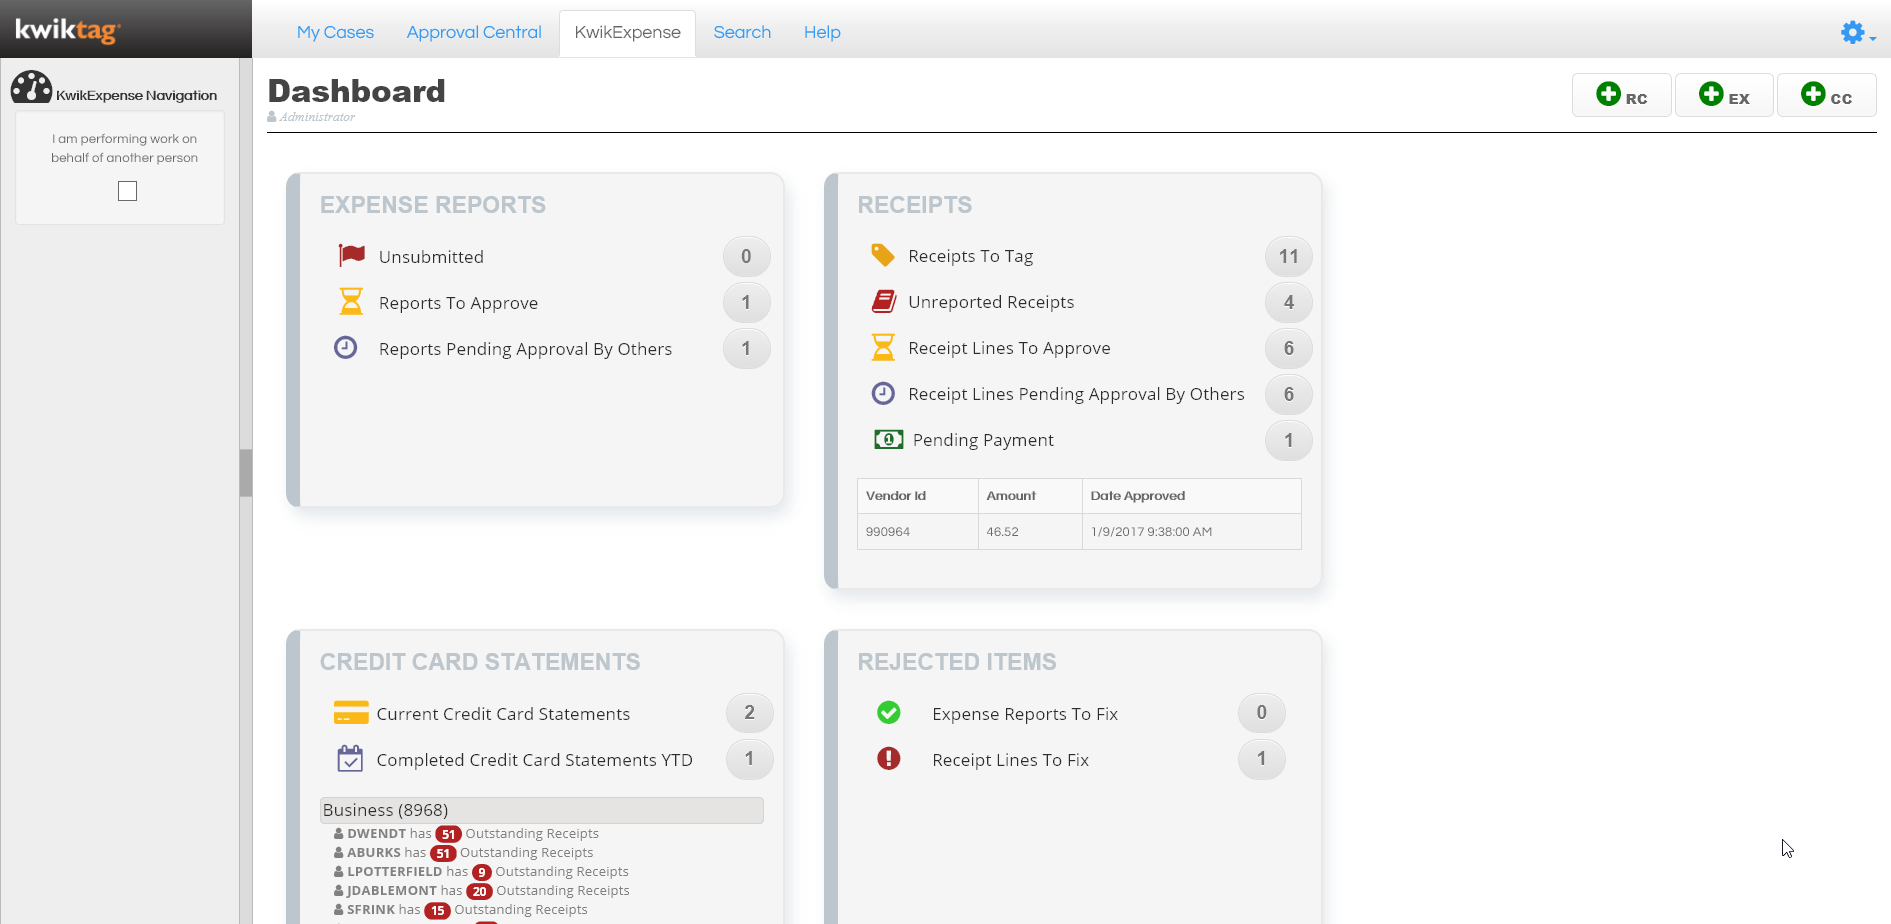Click the KwikExpense Navigation dashboard gauge icon

(31, 88)
